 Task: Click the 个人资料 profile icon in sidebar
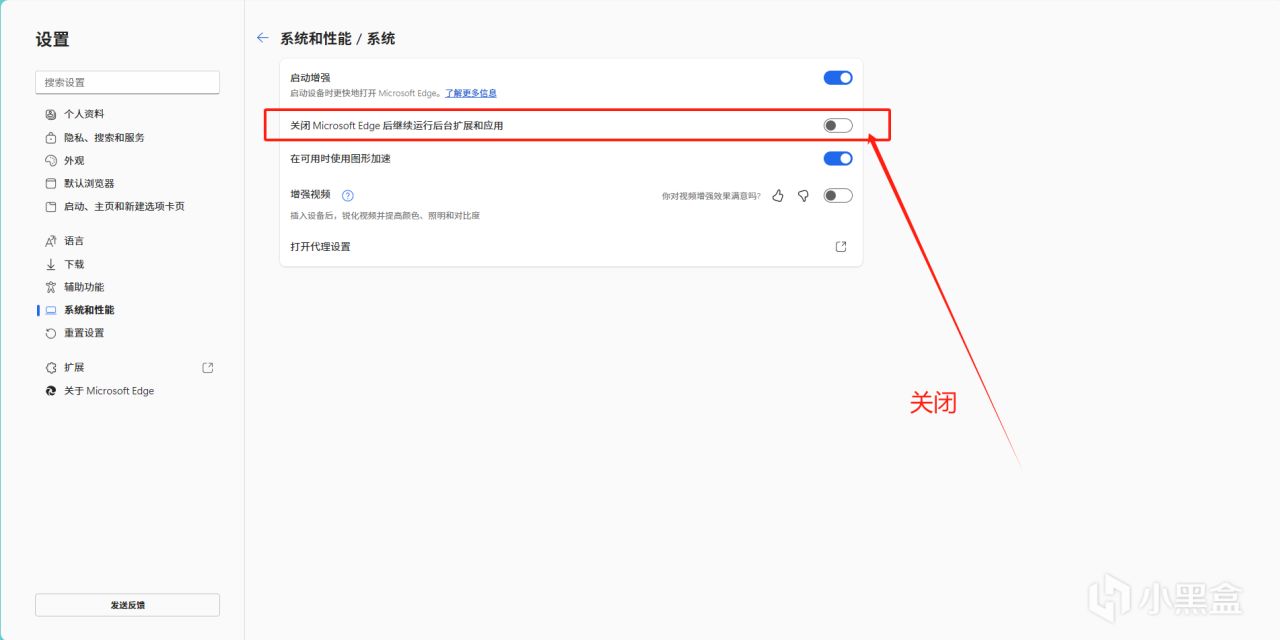click(51, 114)
